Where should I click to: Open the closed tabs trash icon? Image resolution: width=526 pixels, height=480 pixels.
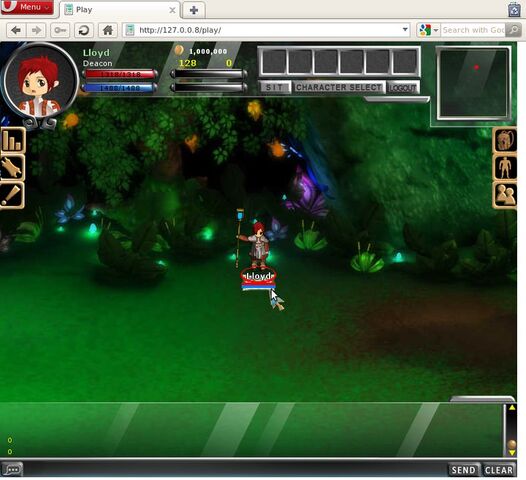(514, 9)
